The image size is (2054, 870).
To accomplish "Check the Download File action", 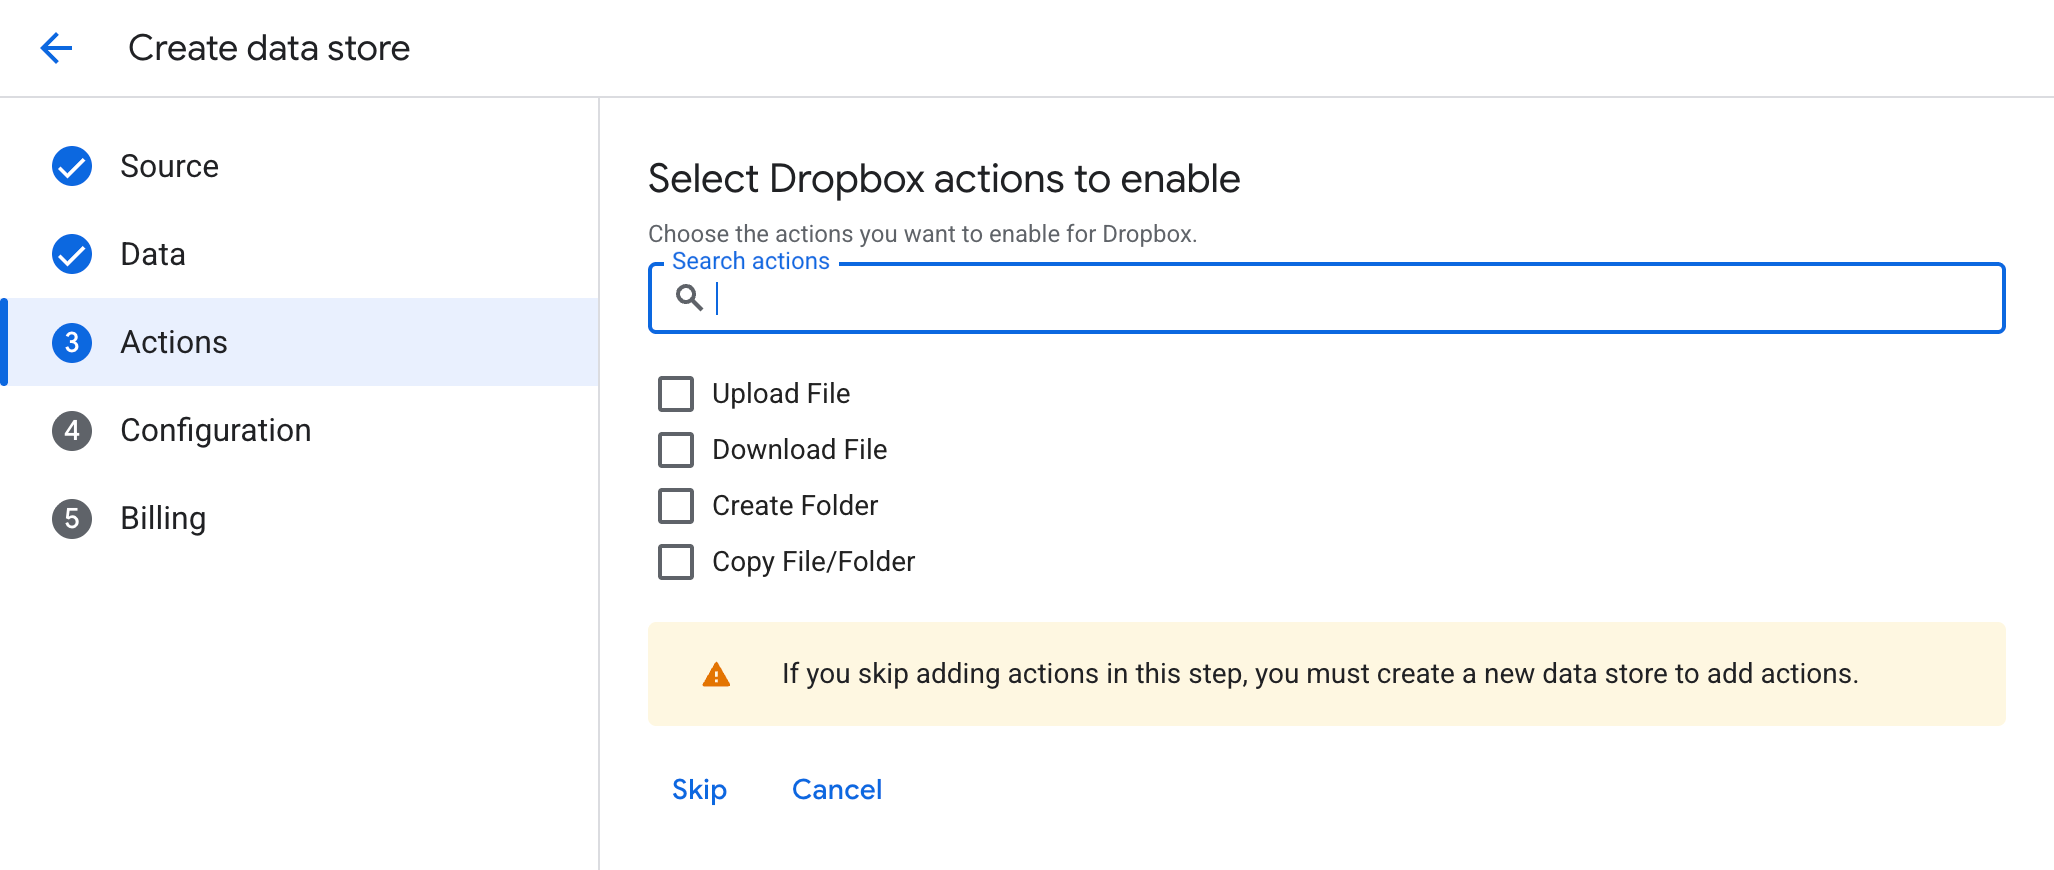I will pyautogui.click(x=676, y=450).
